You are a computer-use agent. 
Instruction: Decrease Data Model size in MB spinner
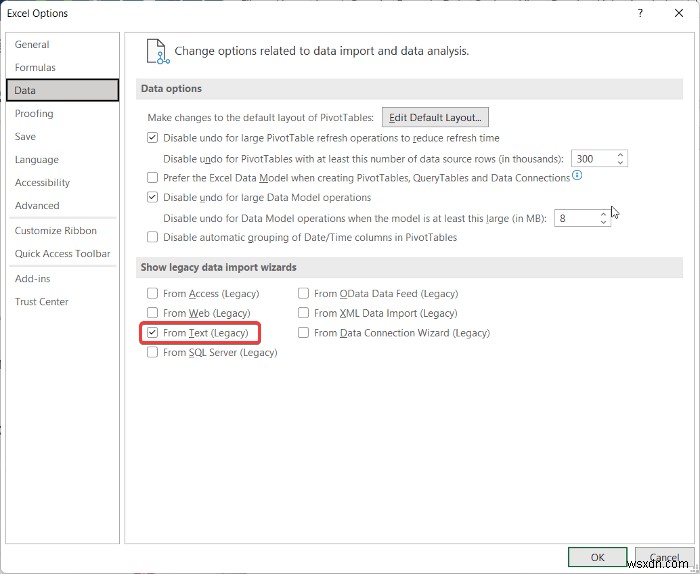[x=603, y=221]
